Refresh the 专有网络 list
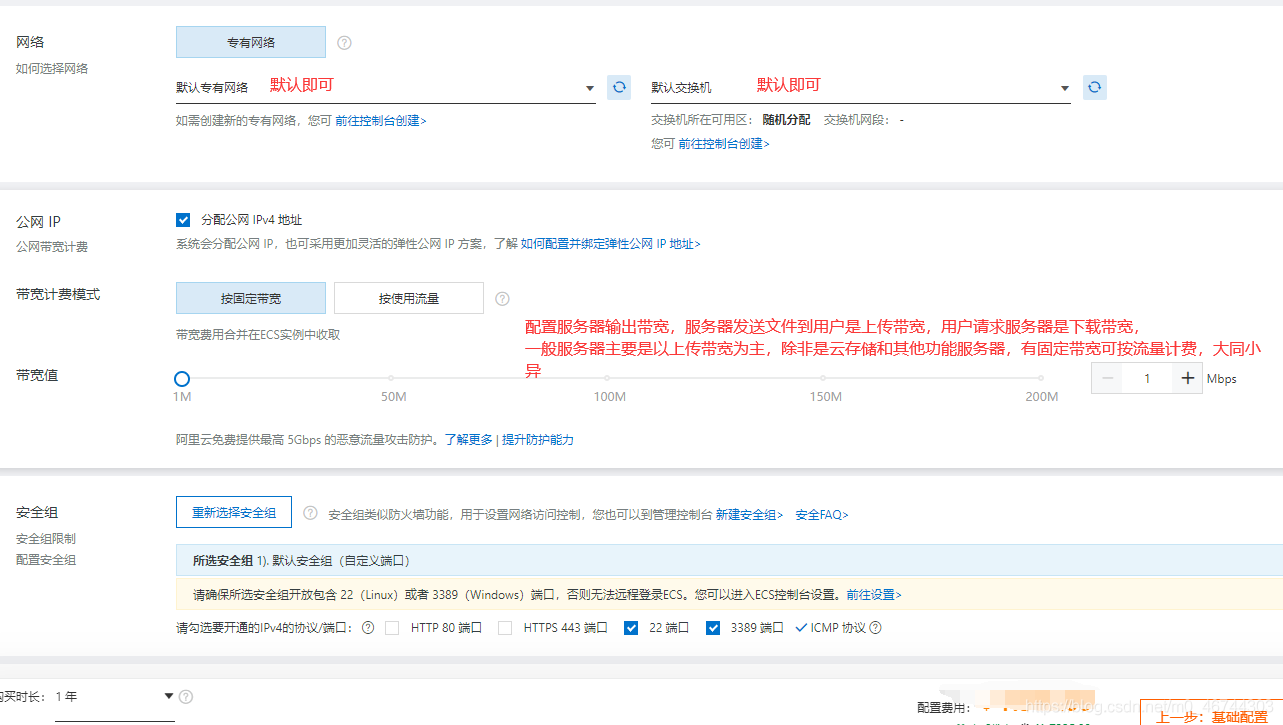 (x=619, y=87)
